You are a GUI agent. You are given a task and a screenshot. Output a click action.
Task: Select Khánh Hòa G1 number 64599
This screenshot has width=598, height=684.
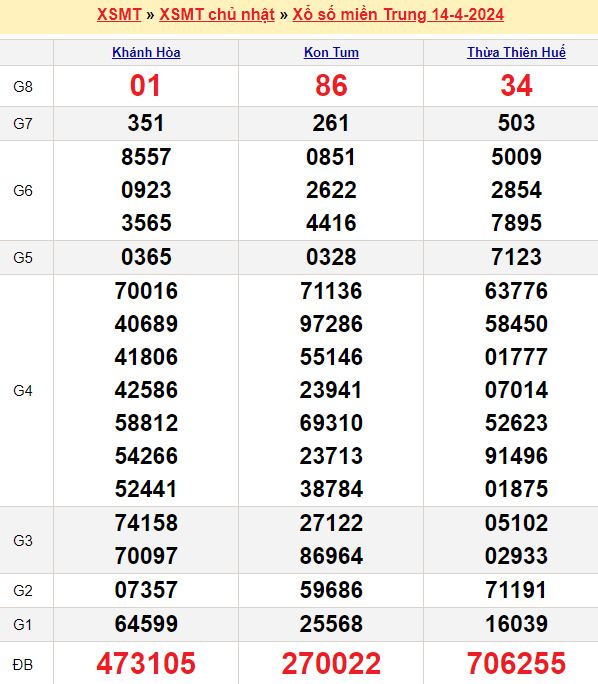pos(146,624)
